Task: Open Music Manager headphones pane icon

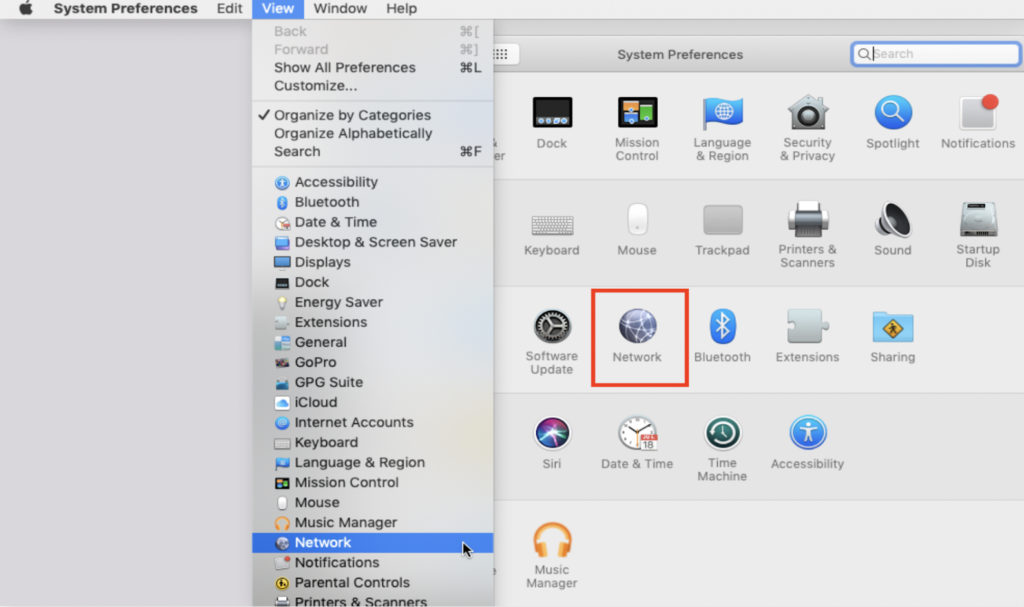Action: pos(552,540)
